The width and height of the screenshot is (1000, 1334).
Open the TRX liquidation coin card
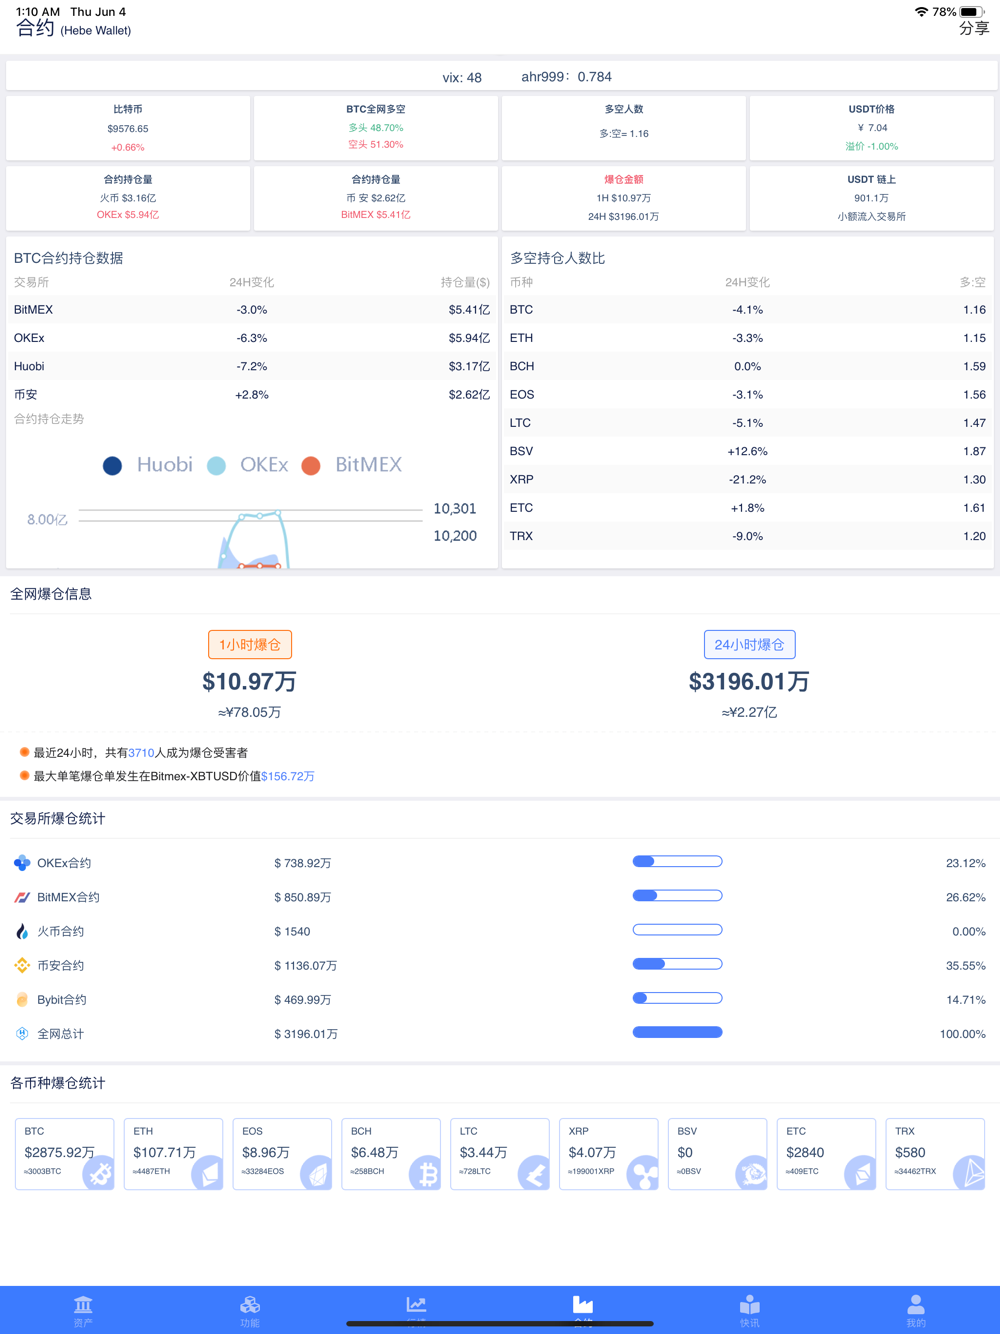tap(936, 1154)
